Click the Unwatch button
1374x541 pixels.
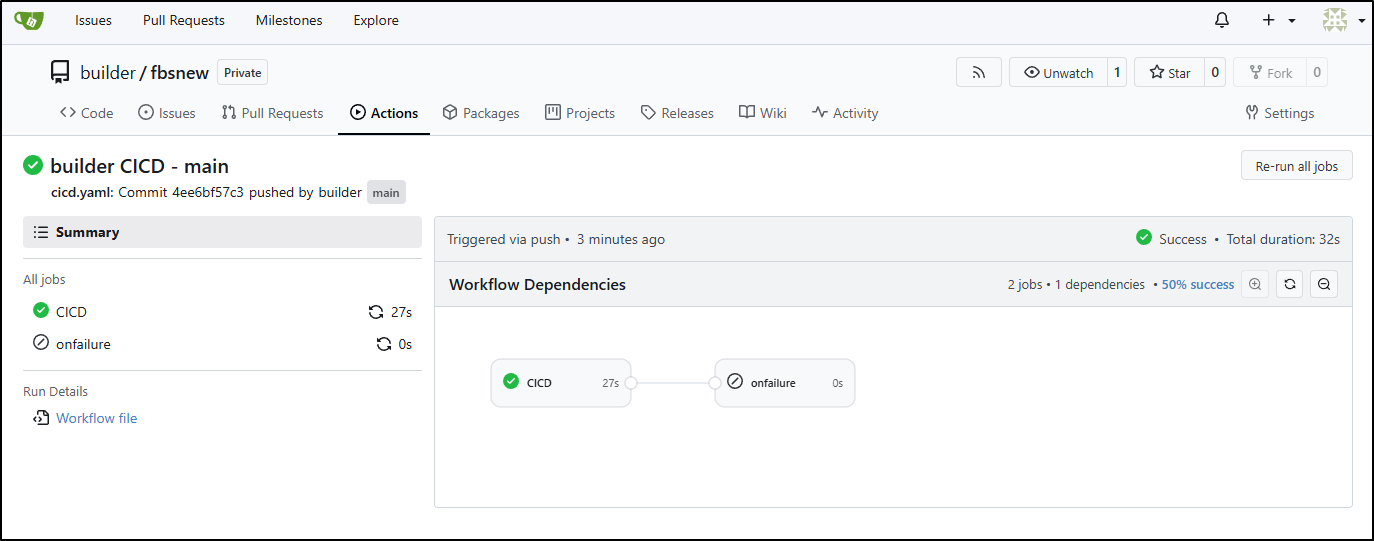(1058, 73)
